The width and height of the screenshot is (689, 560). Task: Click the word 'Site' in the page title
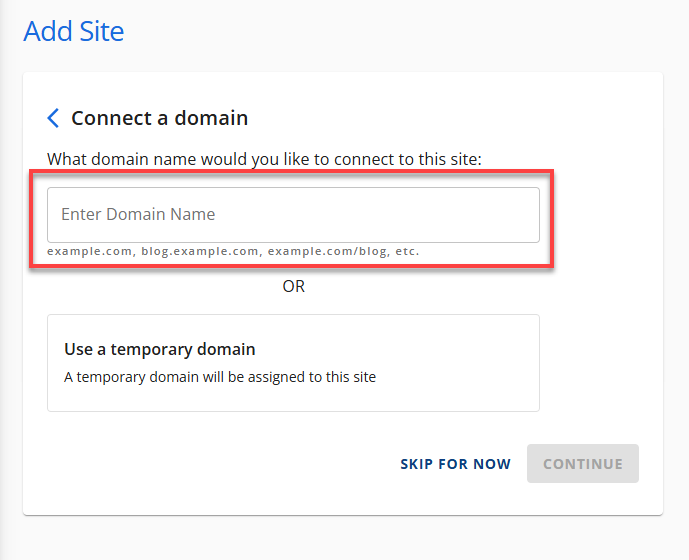click(x=102, y=31)
